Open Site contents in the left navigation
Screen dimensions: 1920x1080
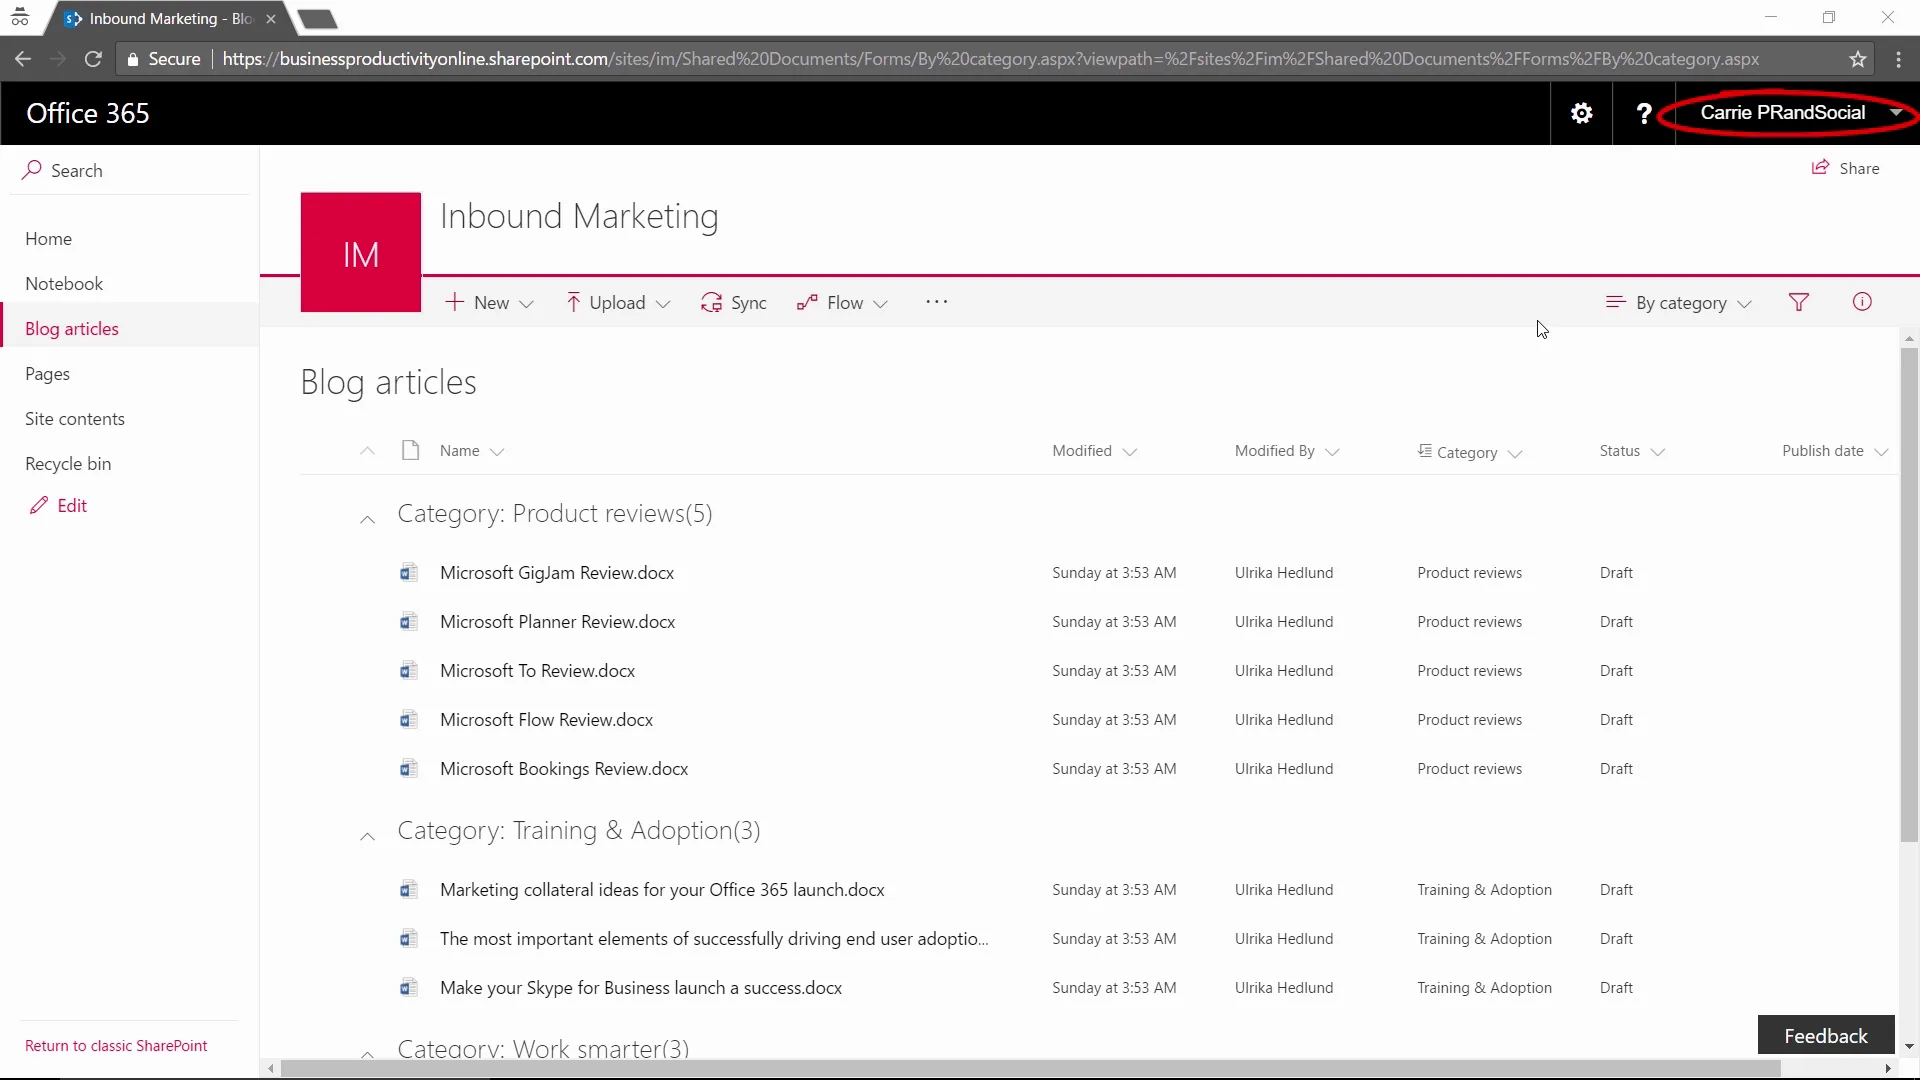point(75,419)
